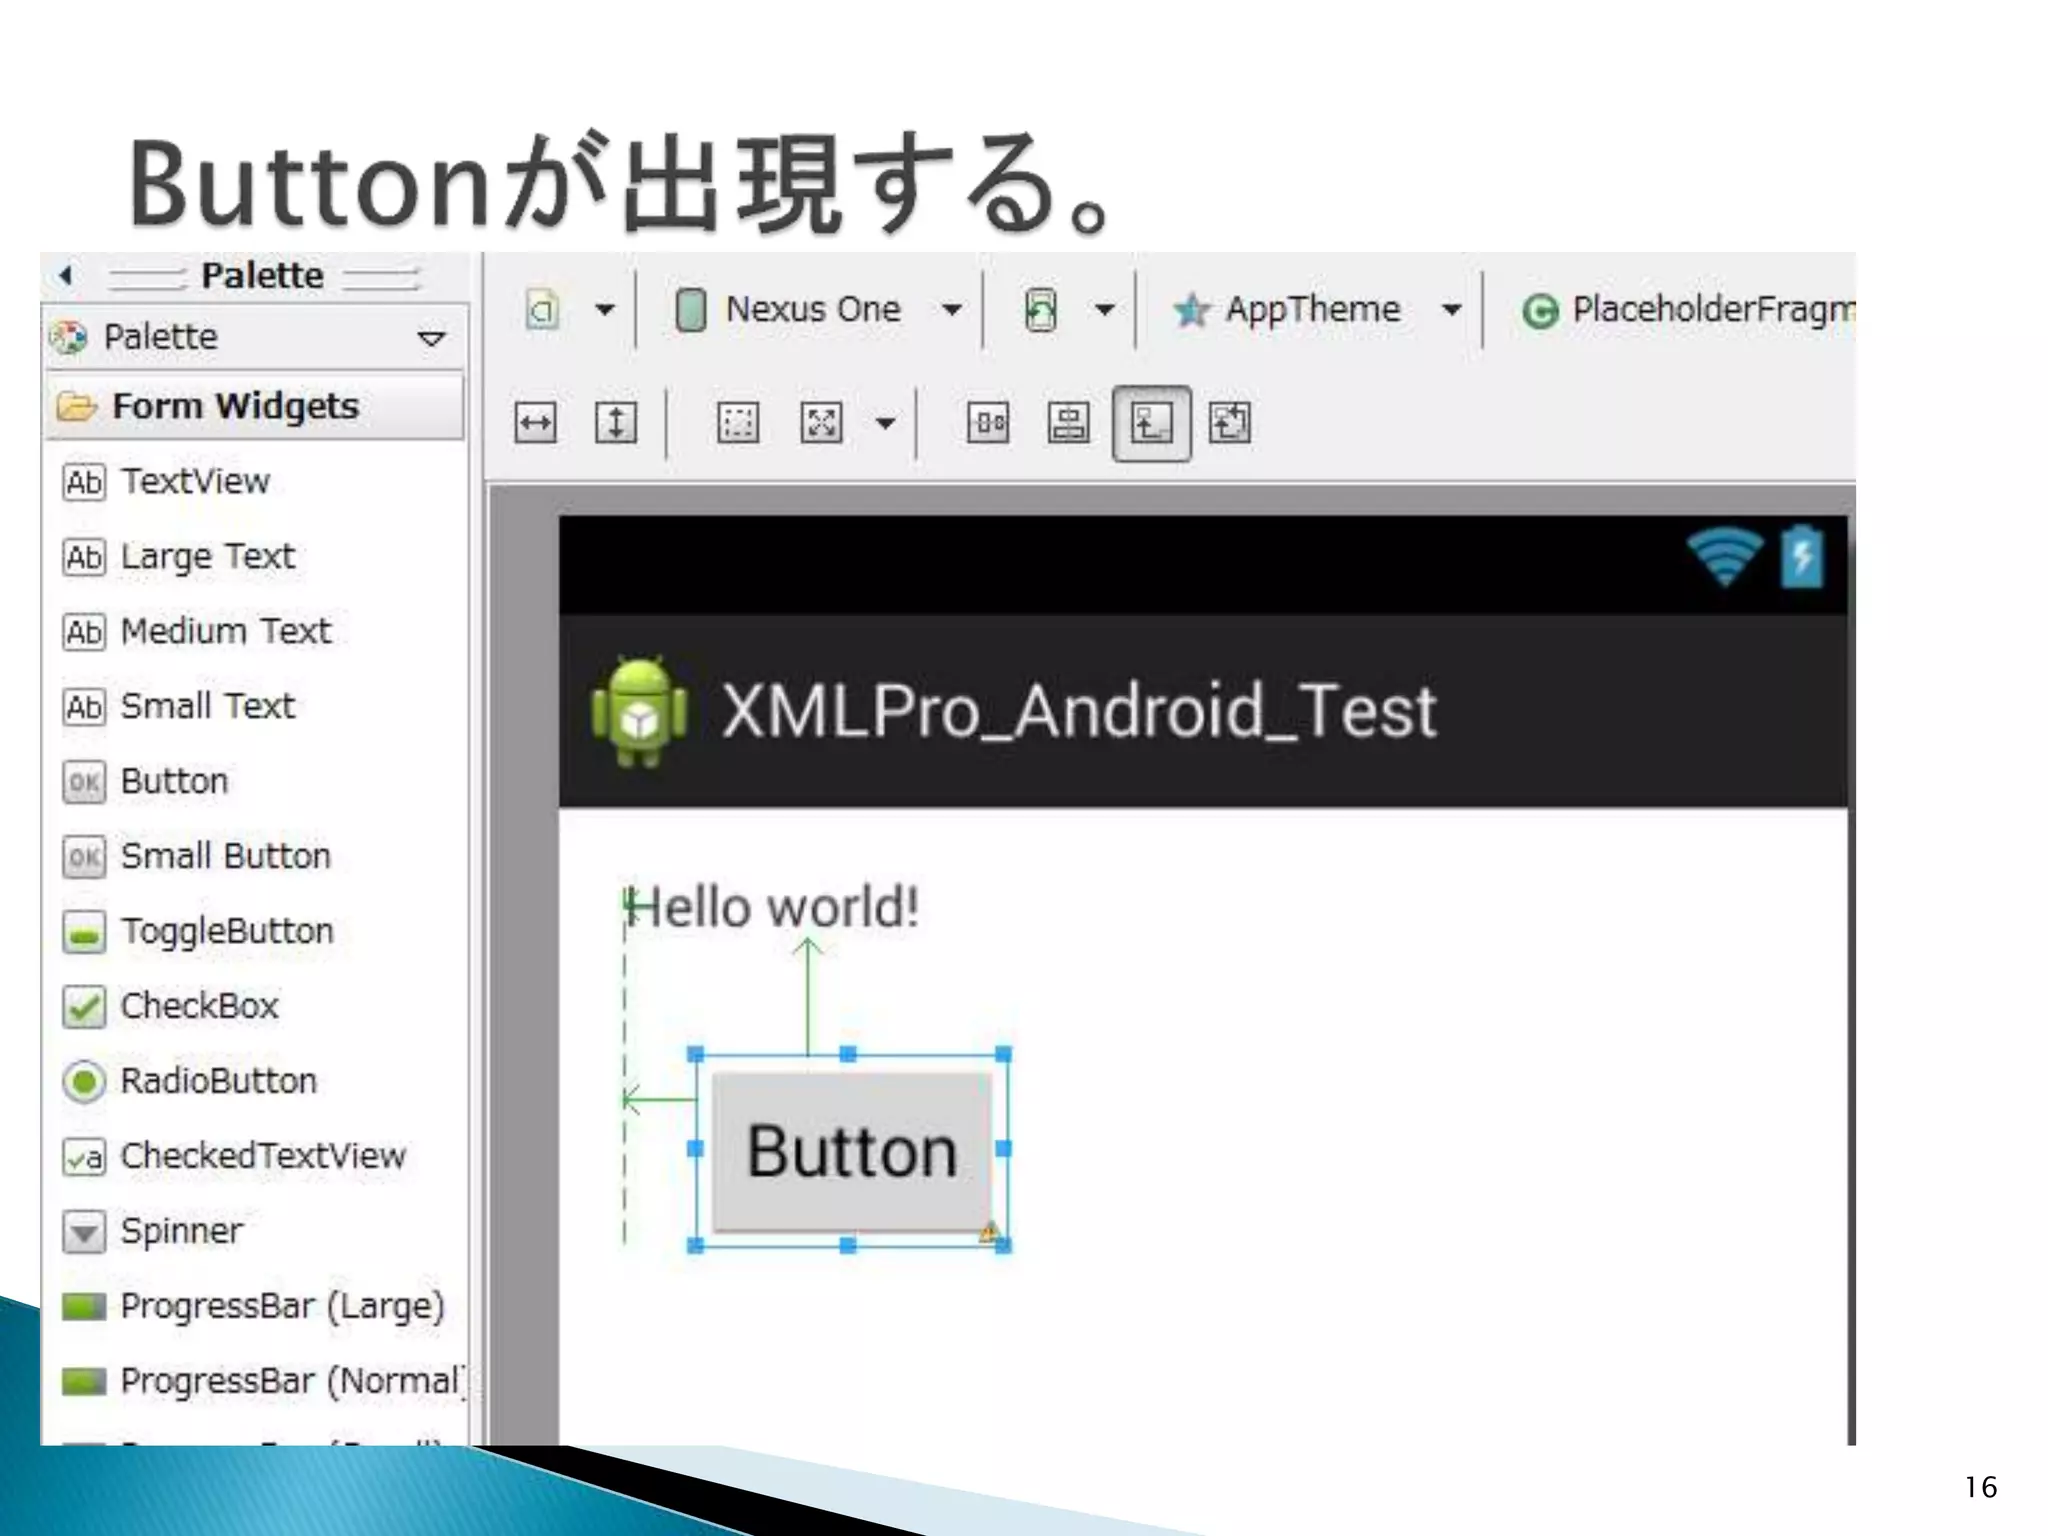Image resolution: width=2048 pixels, height=1536 pixels.
Task: Click the toggle fill height icon
Action: click(x=616, y=423)
